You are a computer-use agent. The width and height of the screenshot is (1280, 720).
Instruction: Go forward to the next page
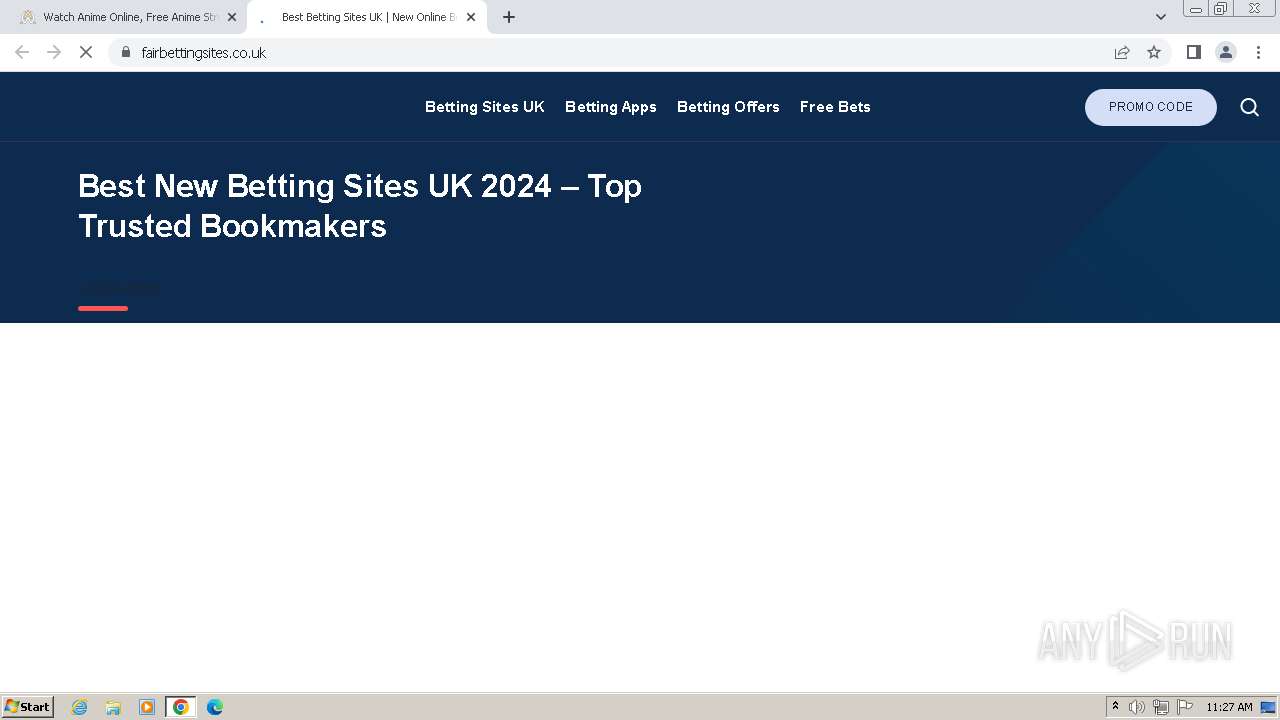[54, 52]
